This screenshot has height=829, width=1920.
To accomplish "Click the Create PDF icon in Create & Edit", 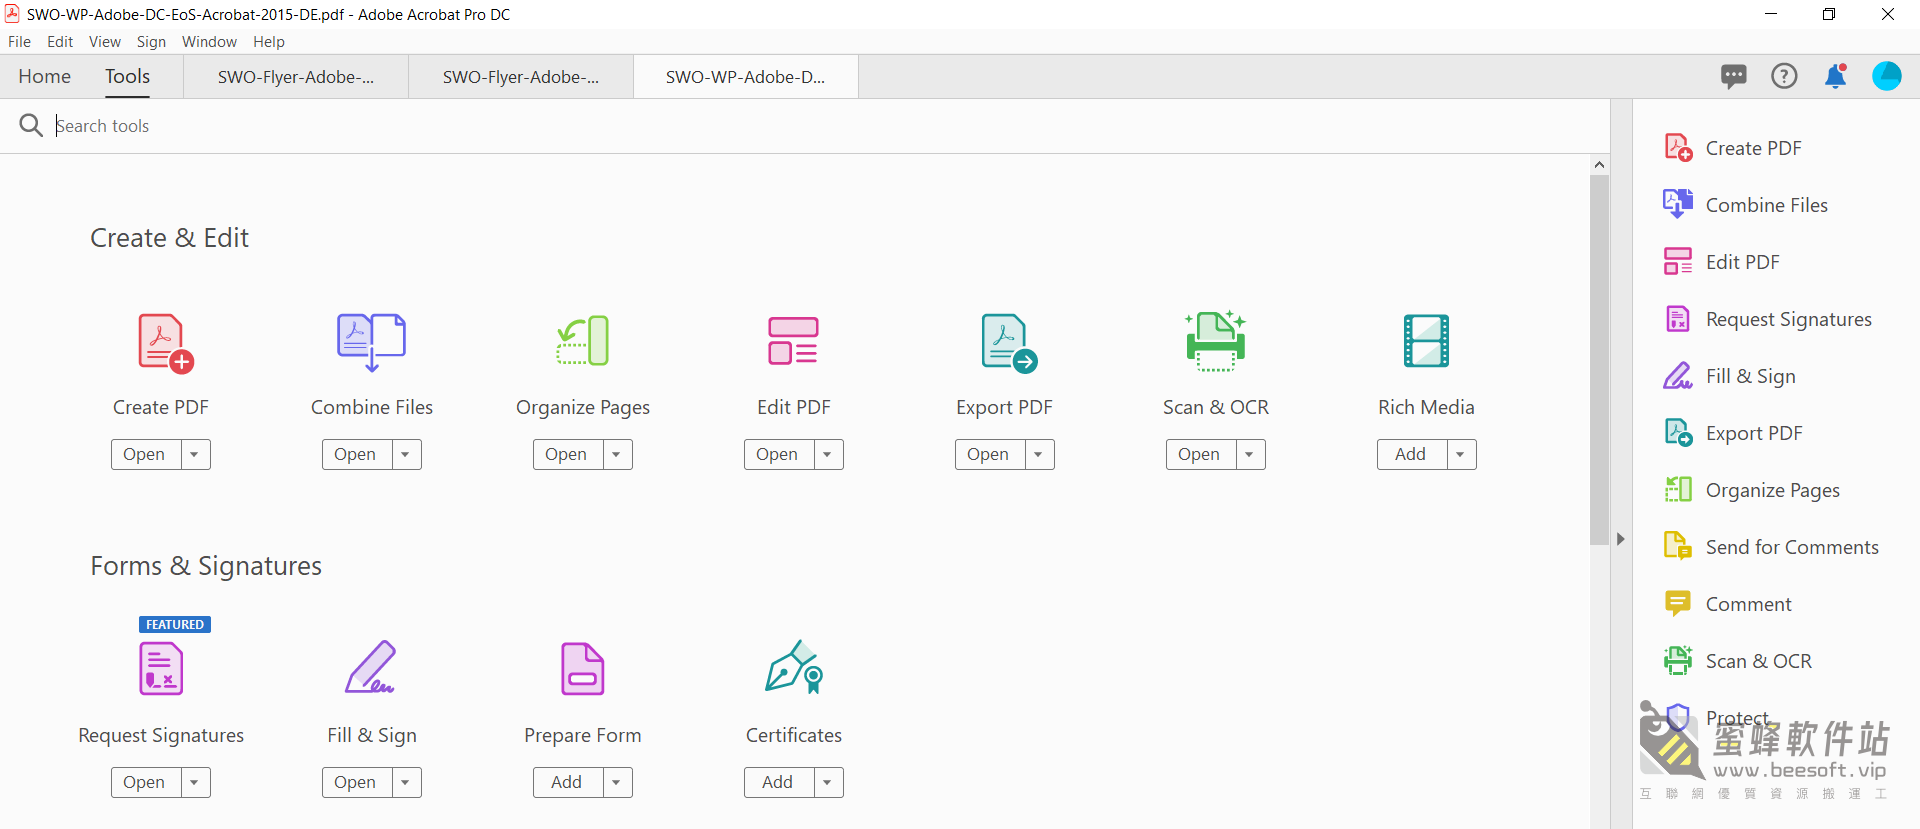I will click(x=165, y=343).
